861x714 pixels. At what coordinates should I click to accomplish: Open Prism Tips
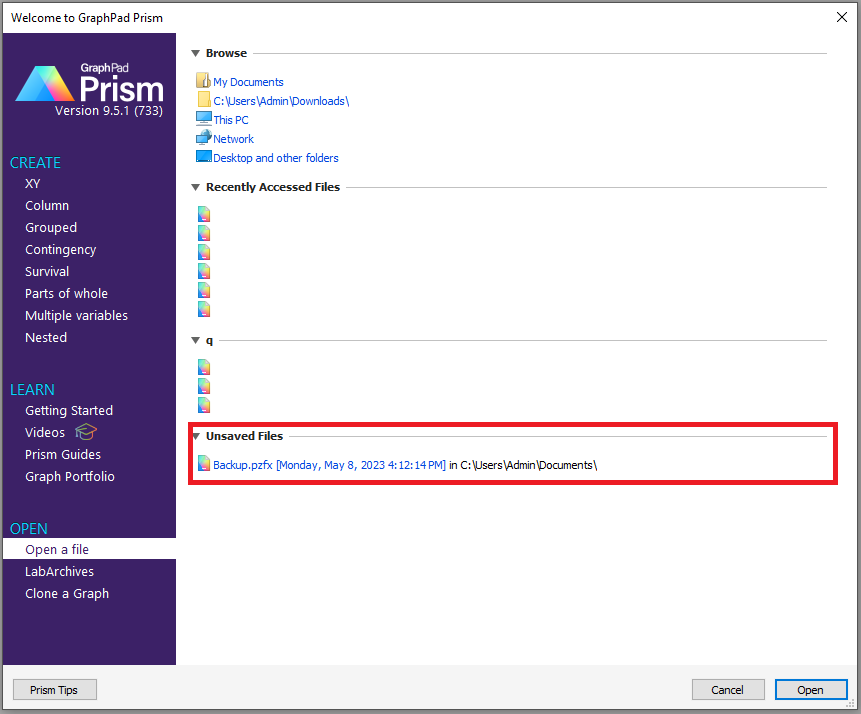click(x=55, y=690)
